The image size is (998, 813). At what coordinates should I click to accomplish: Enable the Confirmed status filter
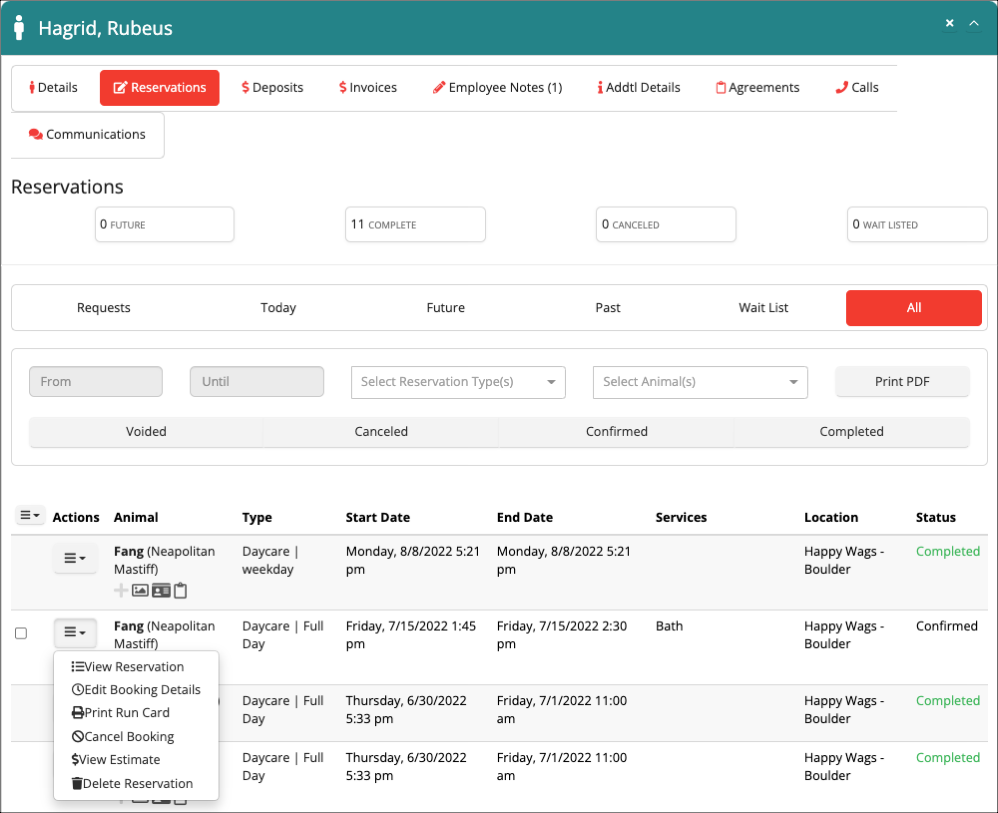[x=616, y=431]
